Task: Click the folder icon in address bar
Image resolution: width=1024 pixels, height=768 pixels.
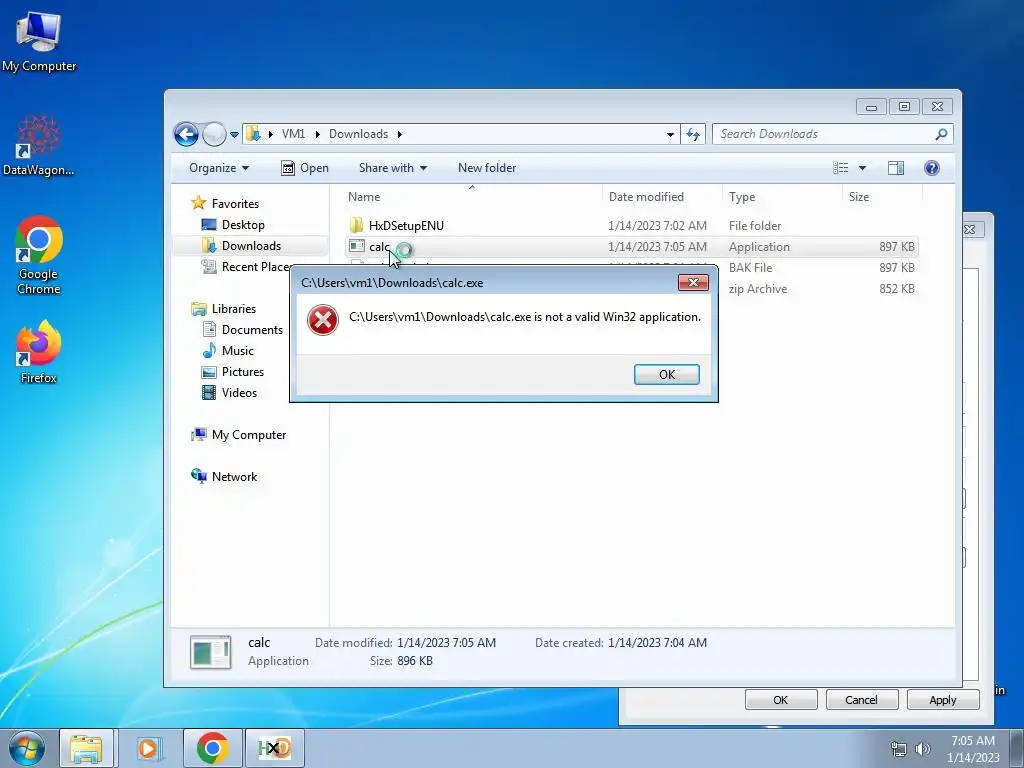Action: pyautogui.click(x=253, y=134)
